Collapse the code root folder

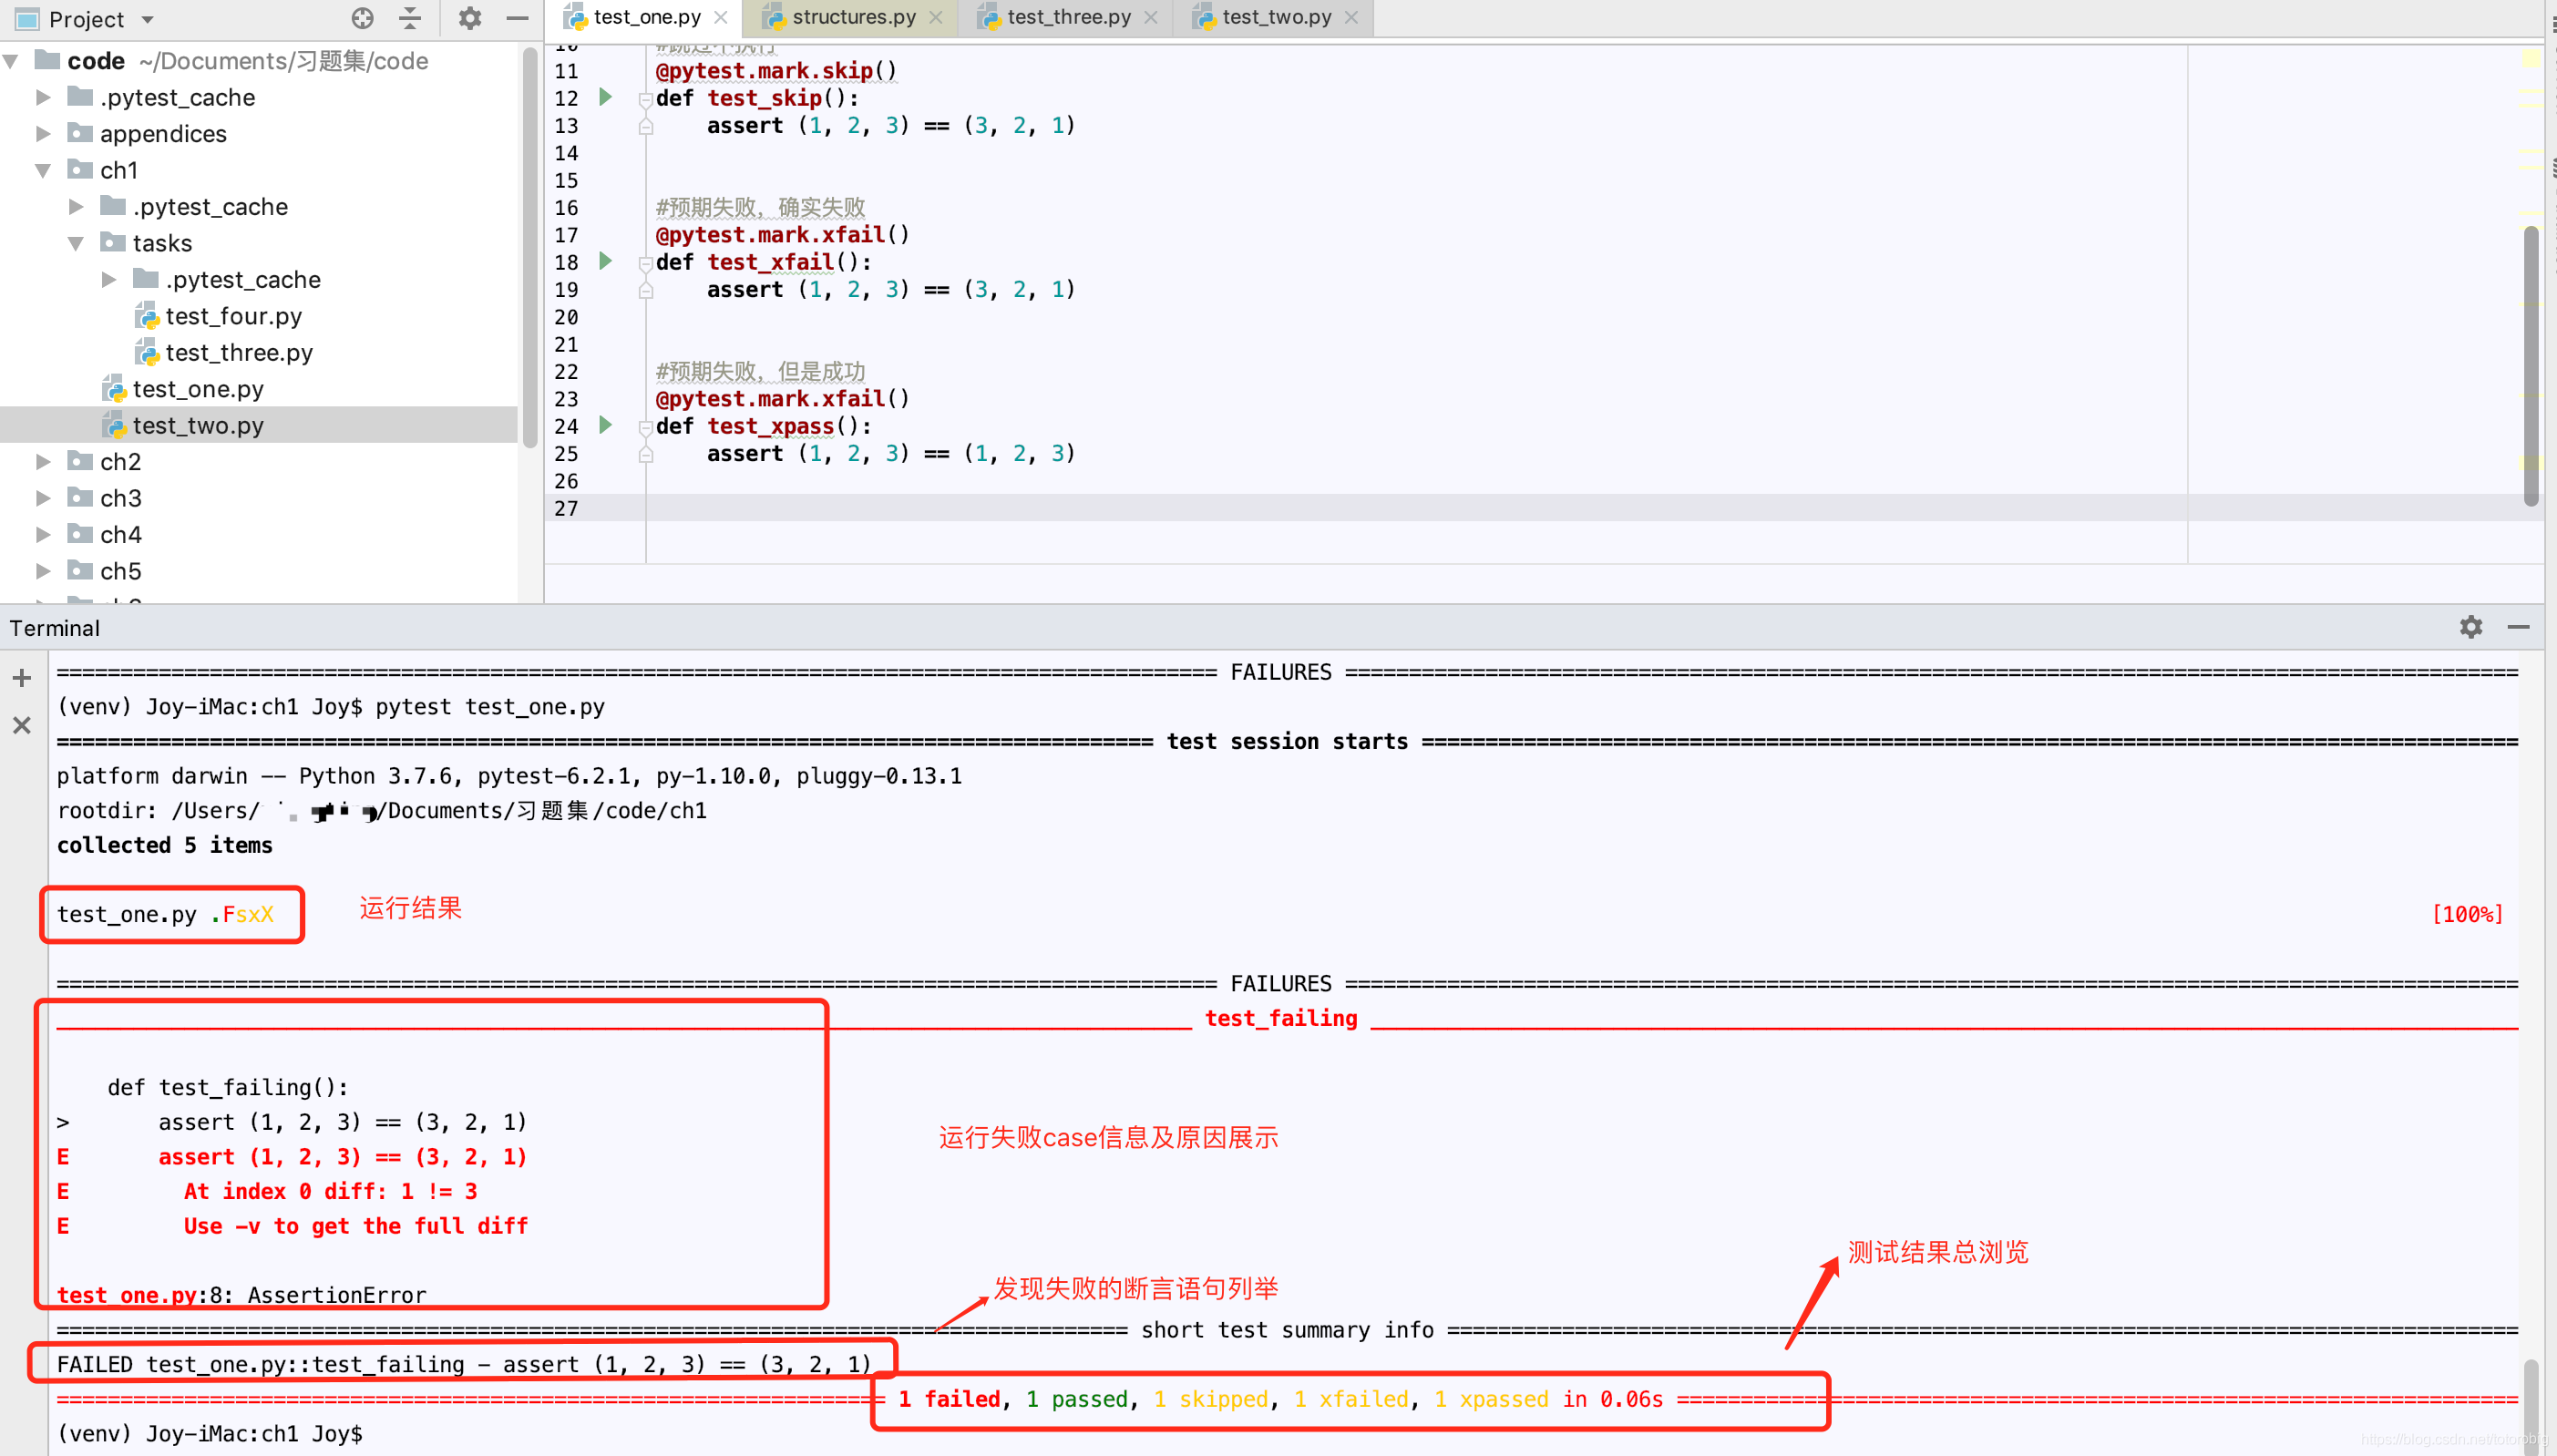point(12,61)
